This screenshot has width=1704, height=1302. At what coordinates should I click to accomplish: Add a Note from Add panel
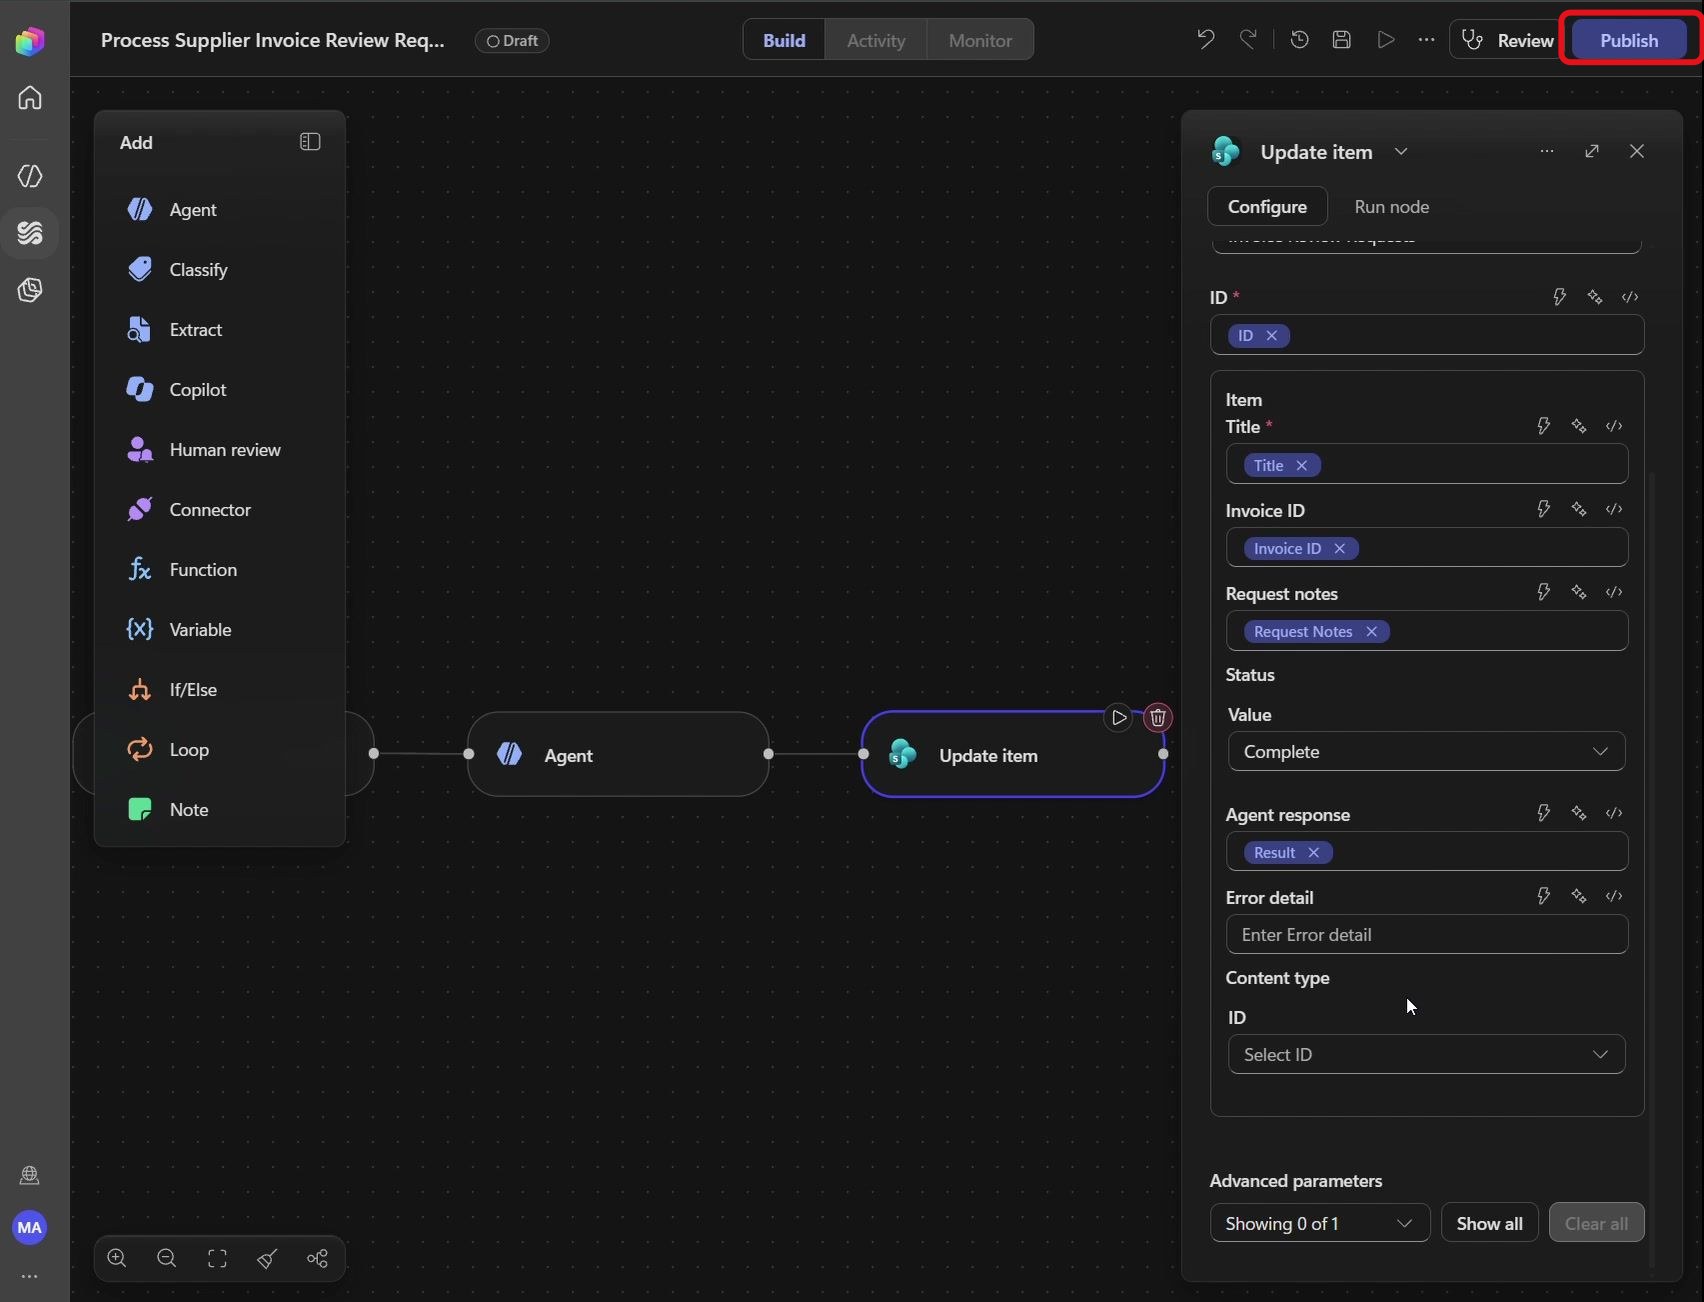220,809
